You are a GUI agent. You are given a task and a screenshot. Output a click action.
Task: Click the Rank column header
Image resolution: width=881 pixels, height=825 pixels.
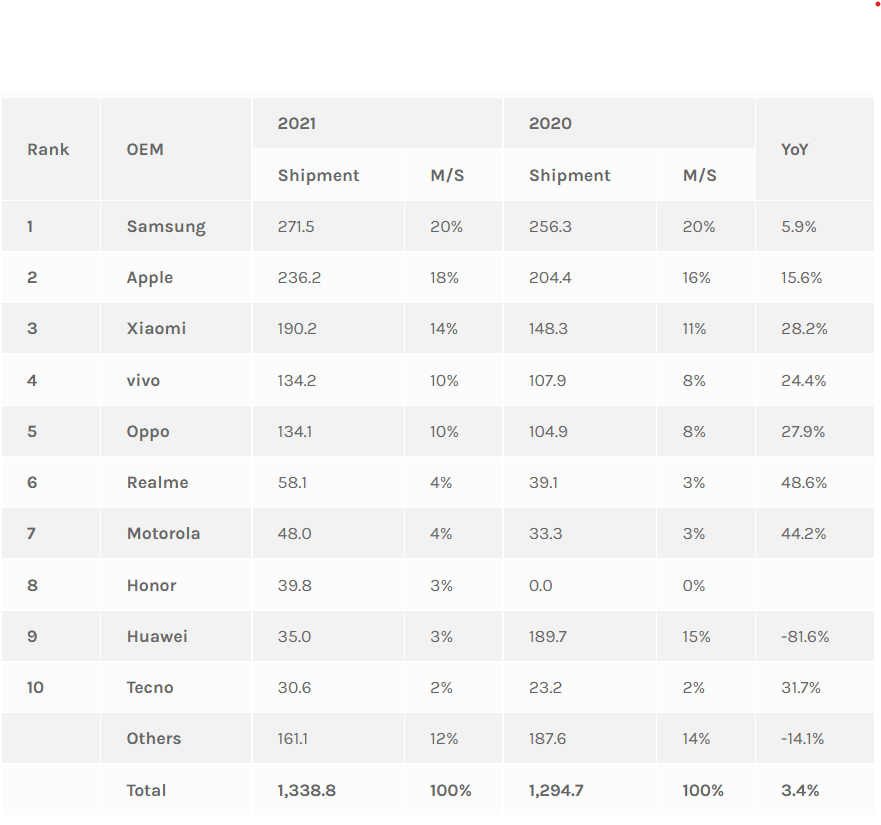point(48,149)
